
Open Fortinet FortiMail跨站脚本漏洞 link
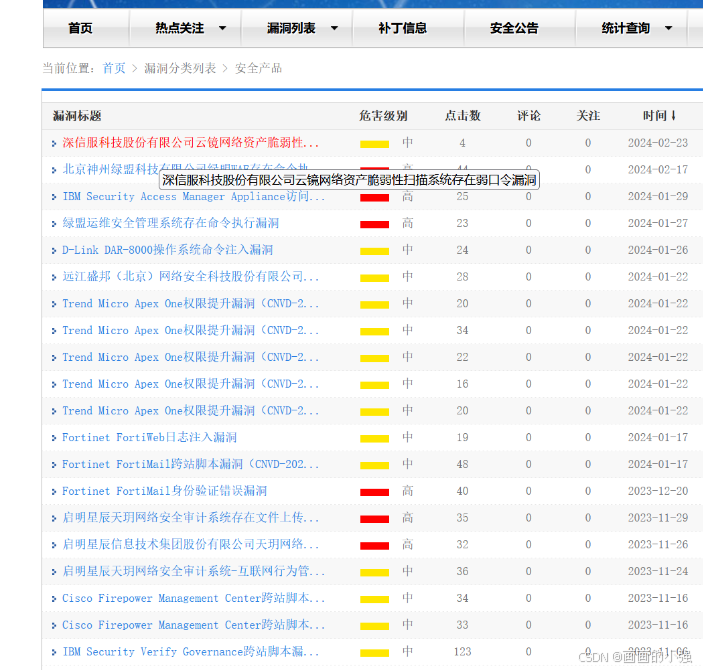click(x=191, y=464)
